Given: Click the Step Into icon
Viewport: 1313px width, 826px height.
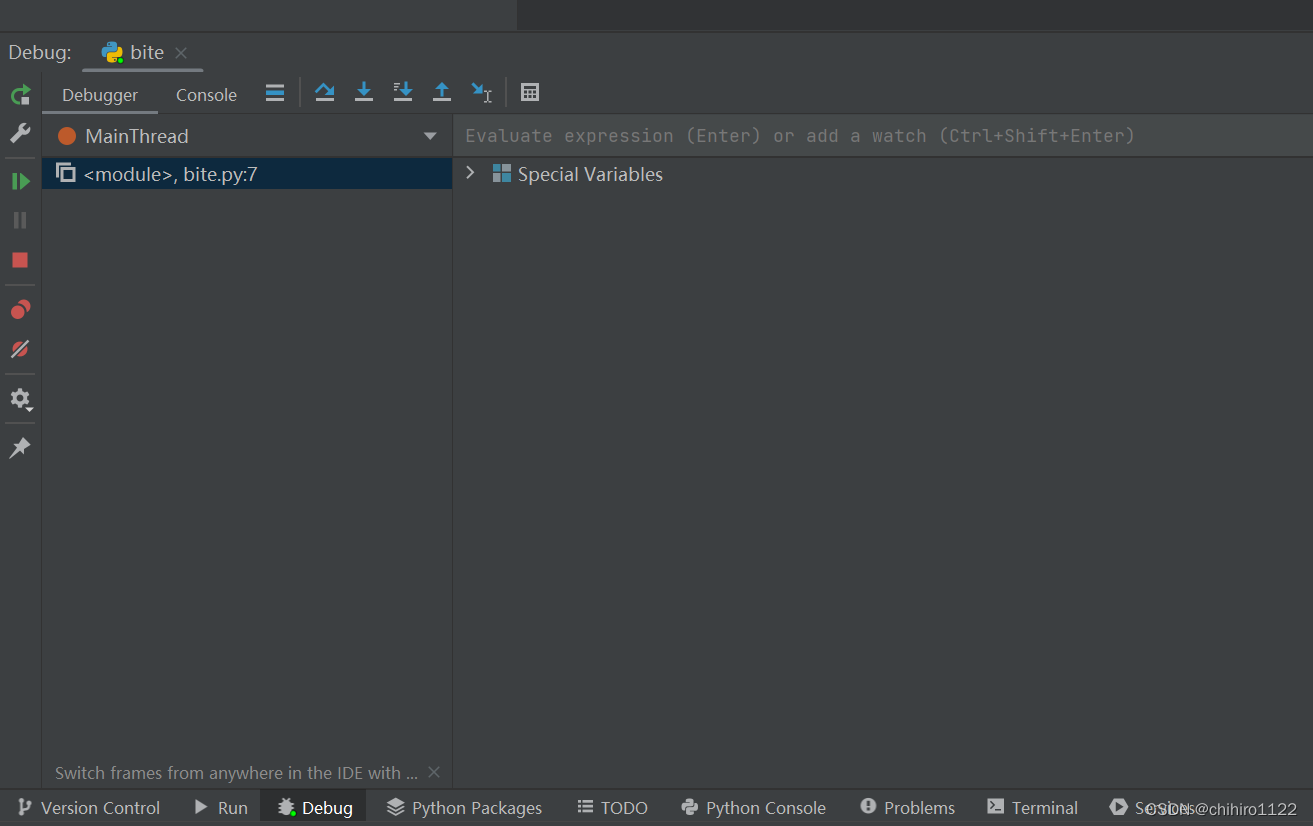Looking at the screenshot, I should click(363, 91).
